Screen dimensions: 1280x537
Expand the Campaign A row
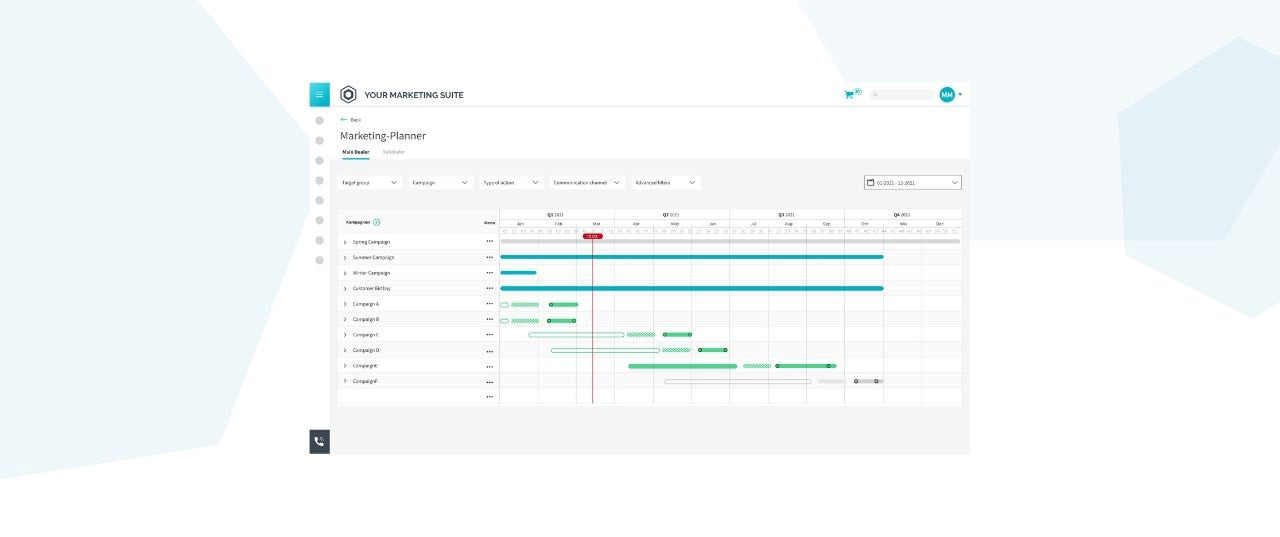tap(345, 304)
